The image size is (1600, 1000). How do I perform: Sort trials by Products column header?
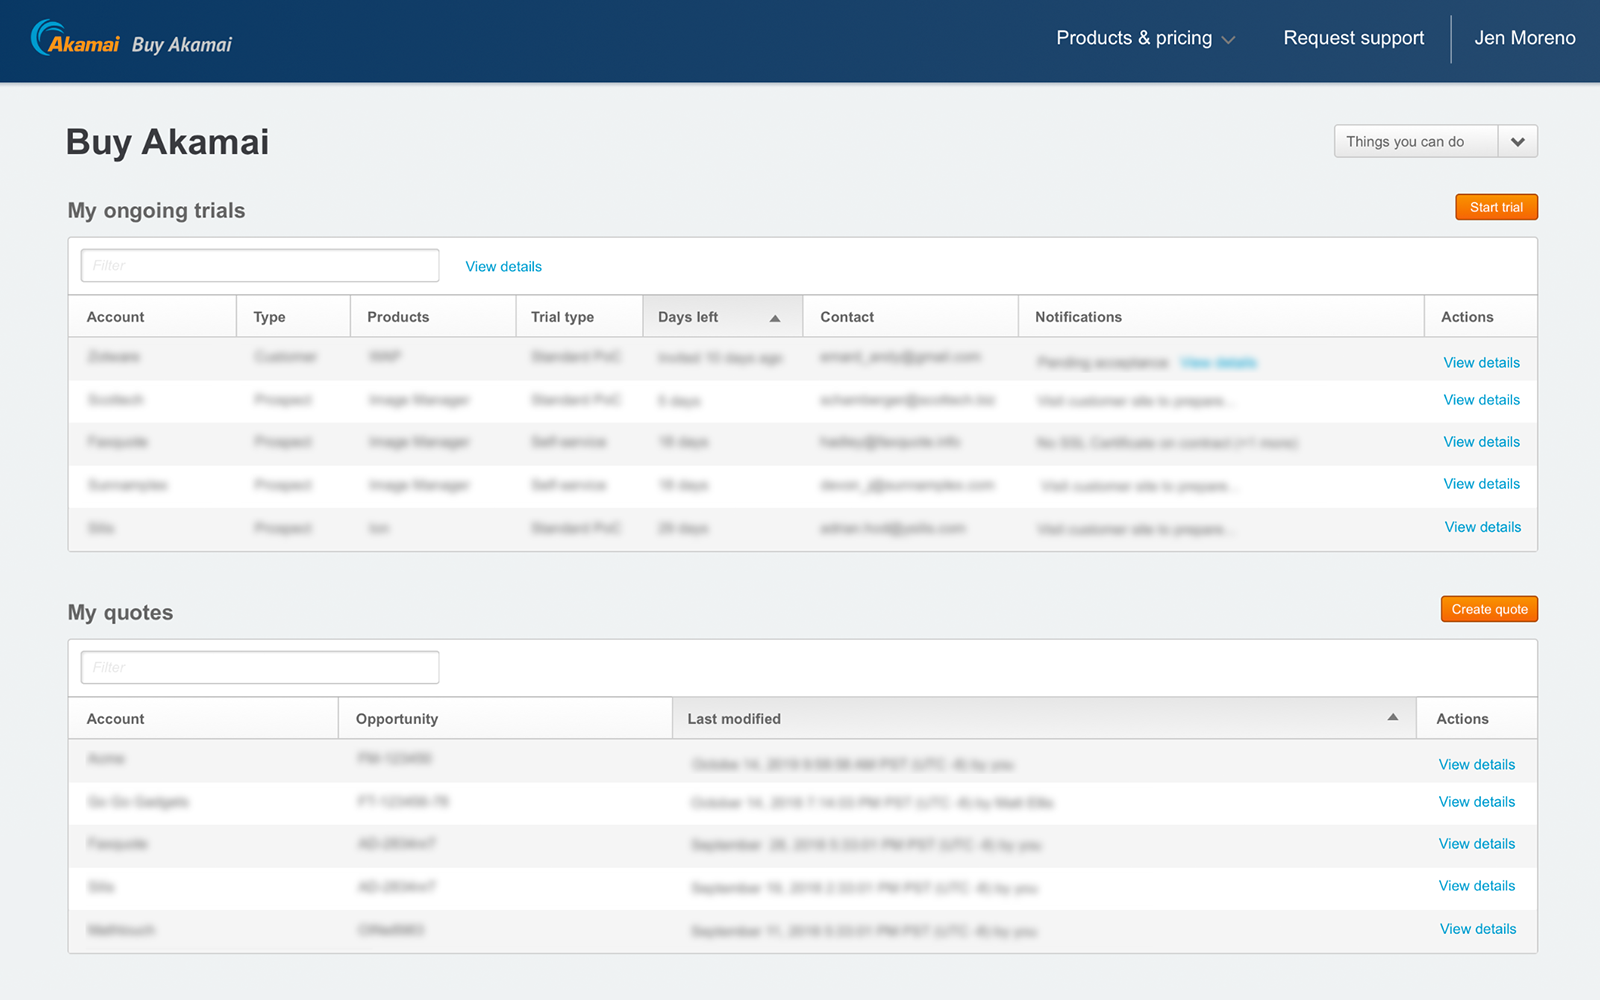coord(433,316)
